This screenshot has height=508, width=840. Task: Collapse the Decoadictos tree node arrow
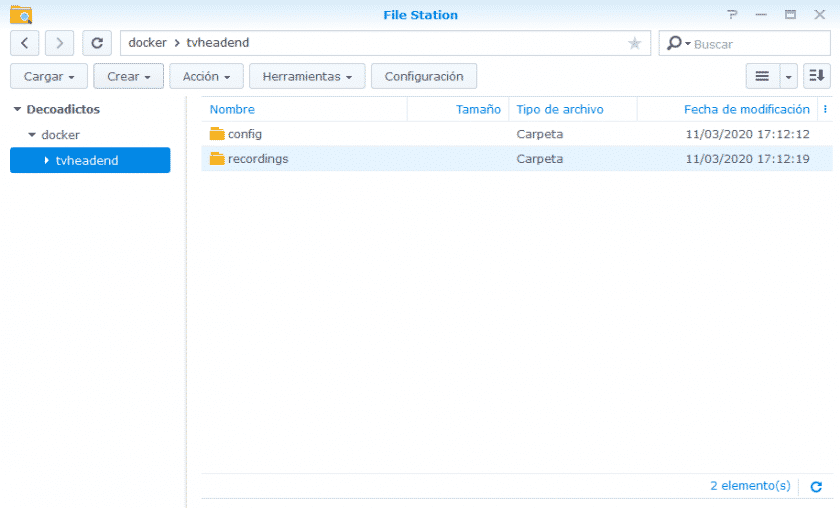(17, 109)
